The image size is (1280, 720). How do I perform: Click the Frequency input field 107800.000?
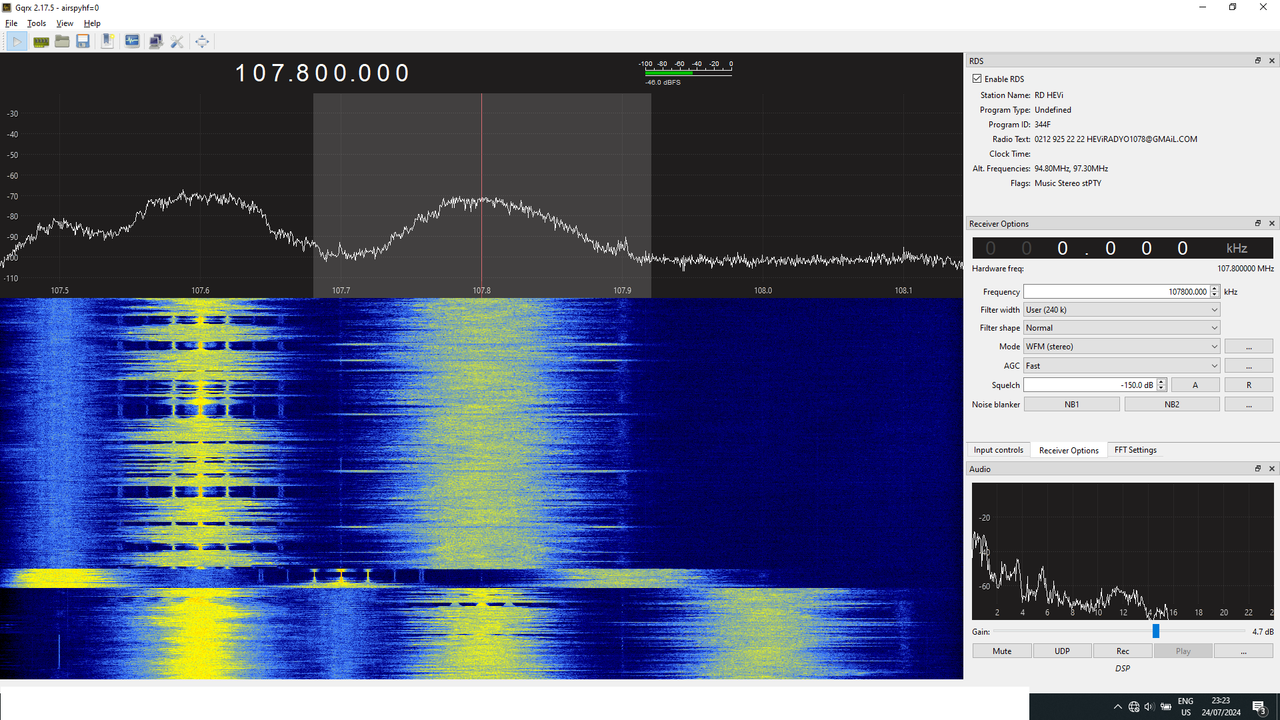coord(1116,292)
